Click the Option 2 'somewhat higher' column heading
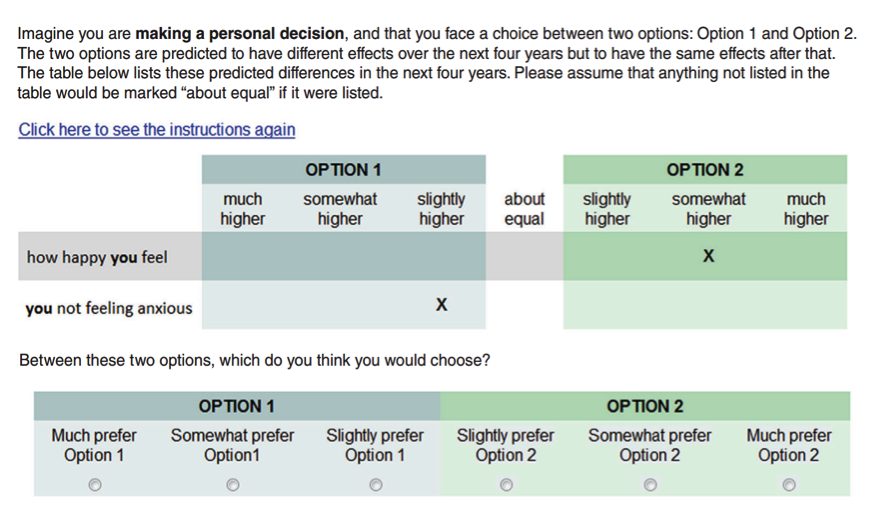 tap(708, 209)
